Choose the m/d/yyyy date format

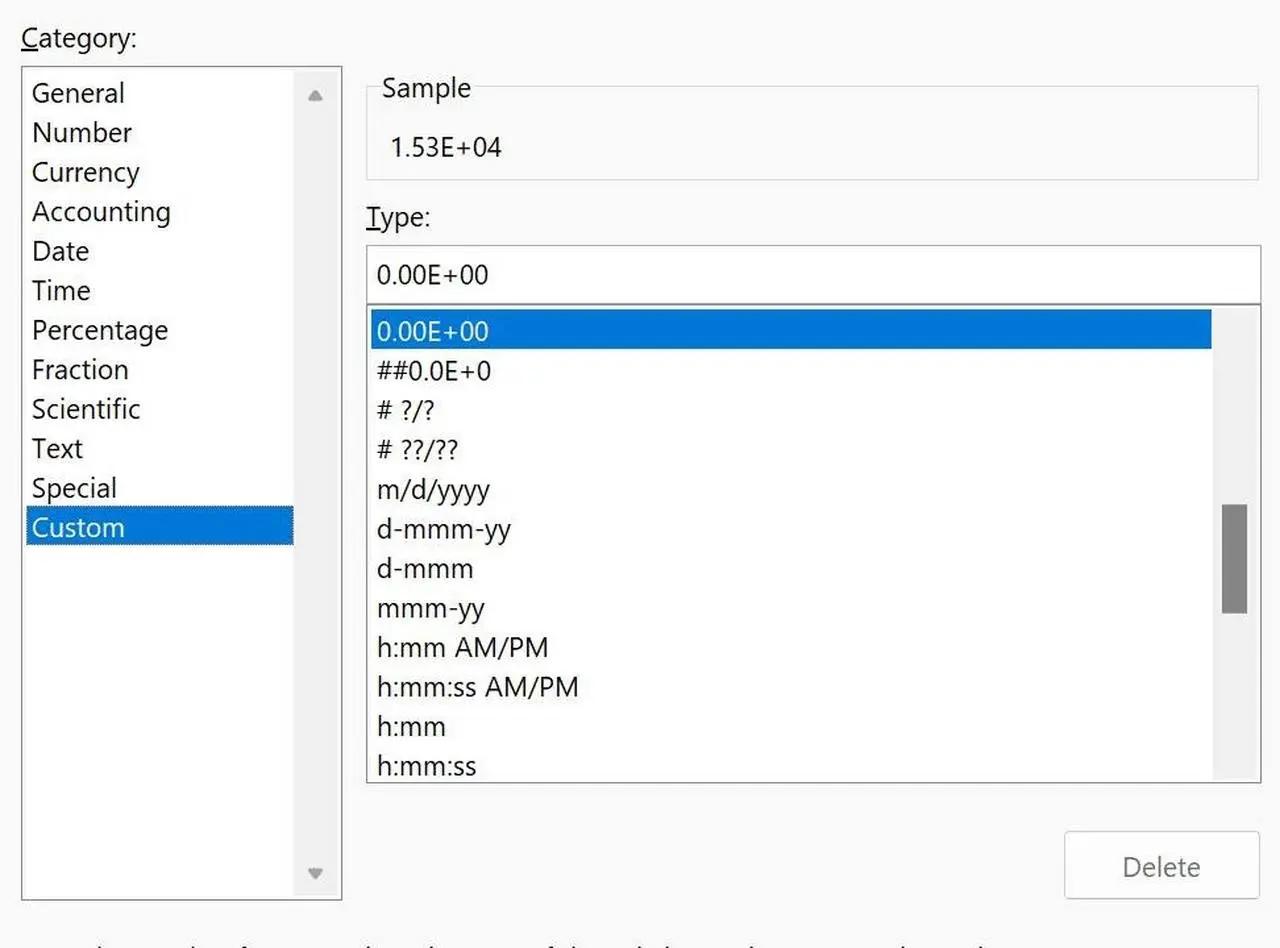click(791, 489)
